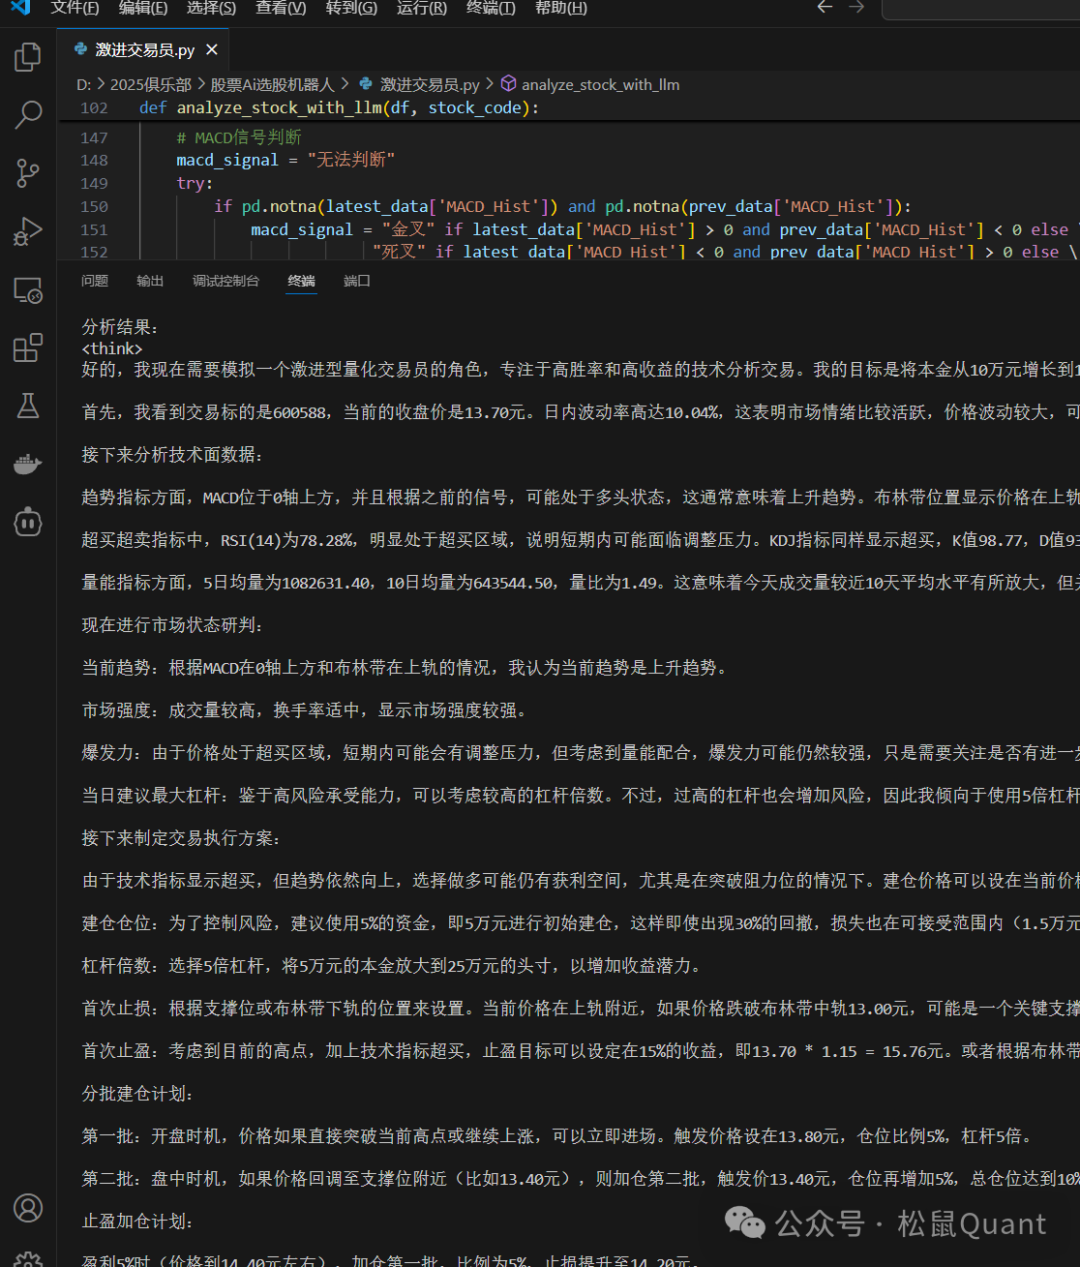Switch to the 输出 panel tab
The width and height of the screenshot is (1080, 1267).
pos(150,281)
